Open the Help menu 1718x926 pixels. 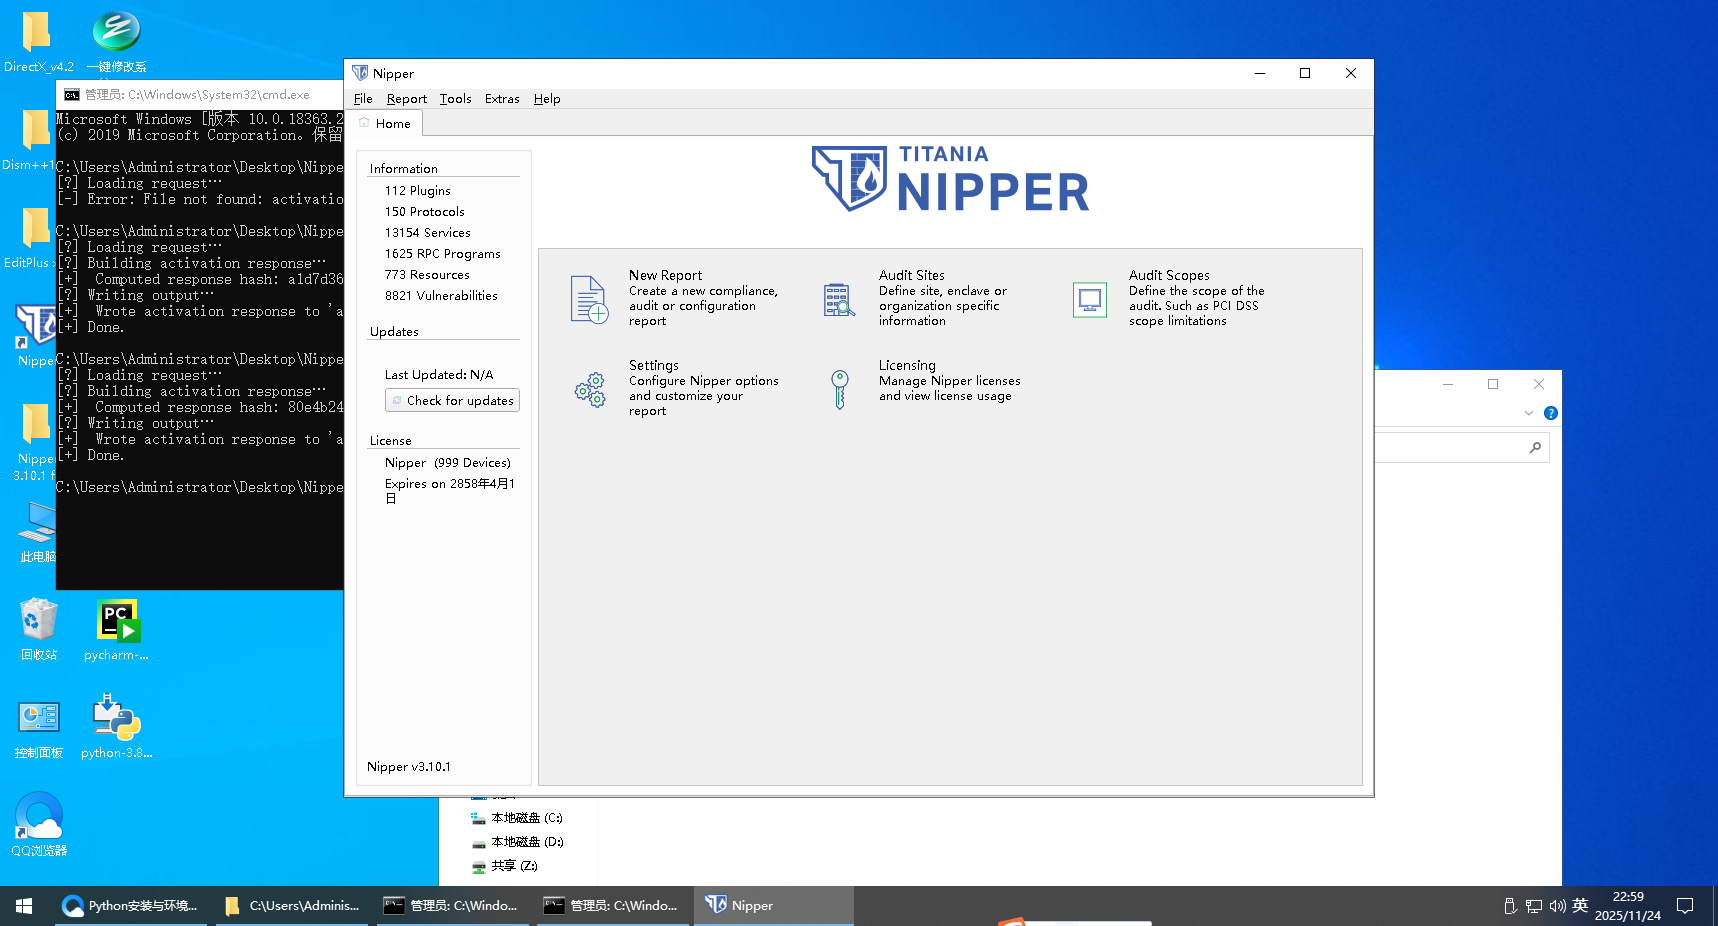click(x=547, y=99)
